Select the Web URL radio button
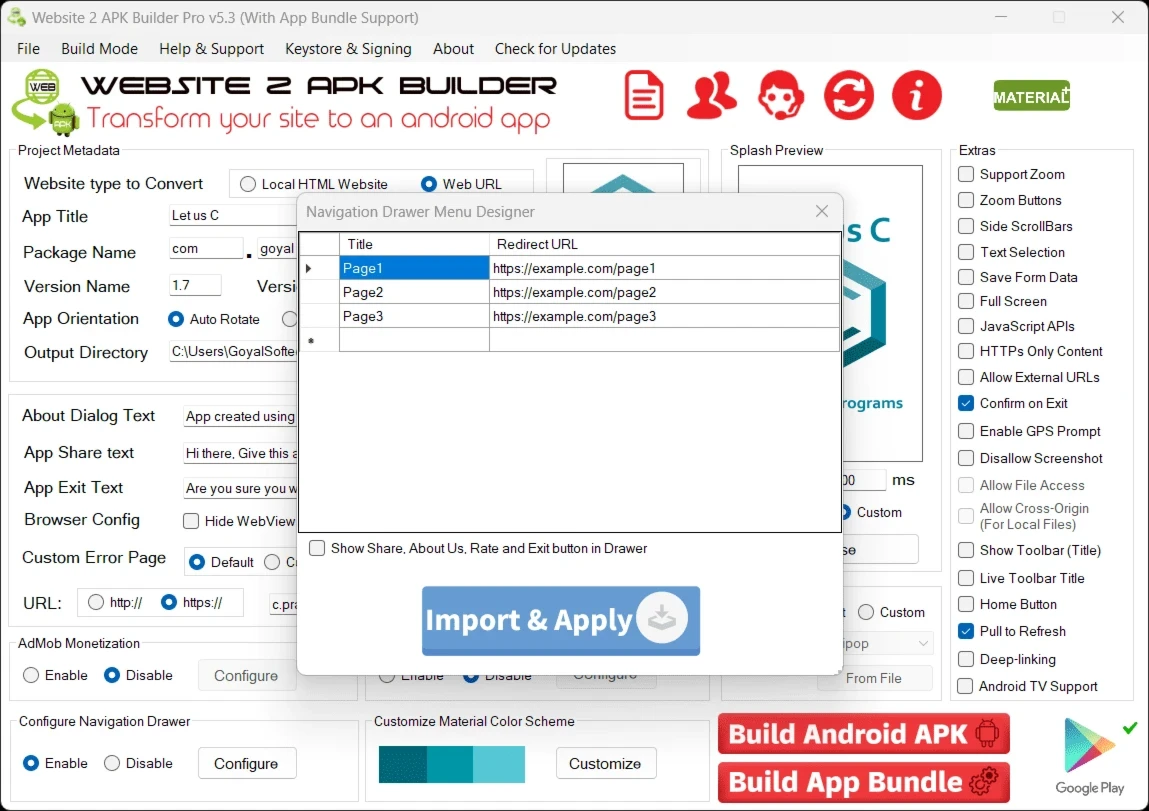 (x=429, y=184)
